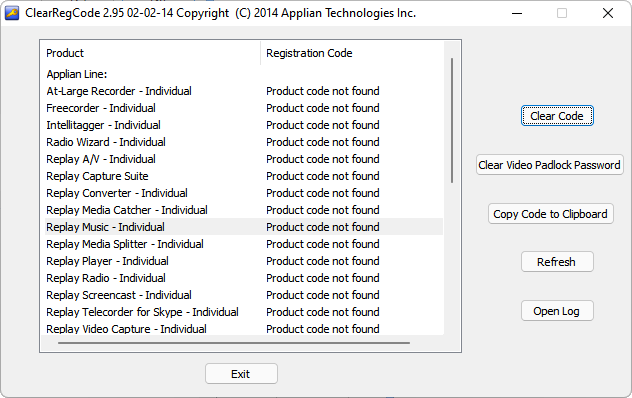The width and height of the screenshot is (632, 398).
Task: Click Clear Video Padlock Password button
Action: coord(549,165)
